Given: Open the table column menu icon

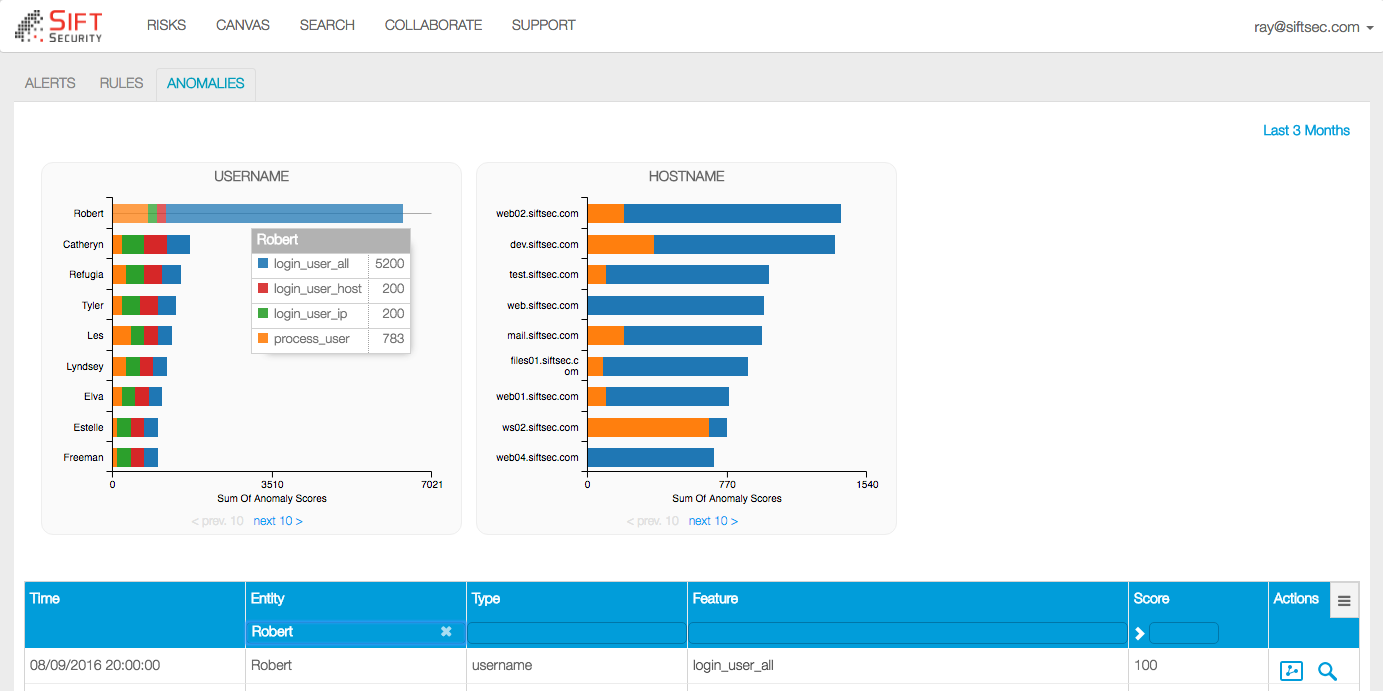Looking at the screenshot, I should (x=1344, y=601).
